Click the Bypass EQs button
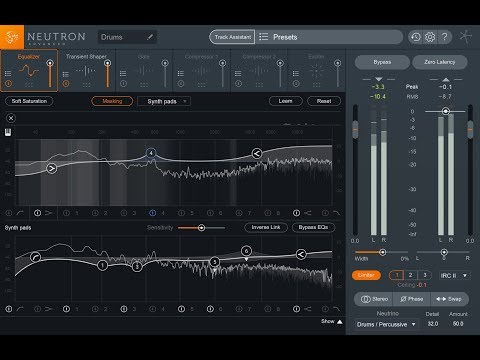This screenshot has width=480, height=360. pos(313,227)
